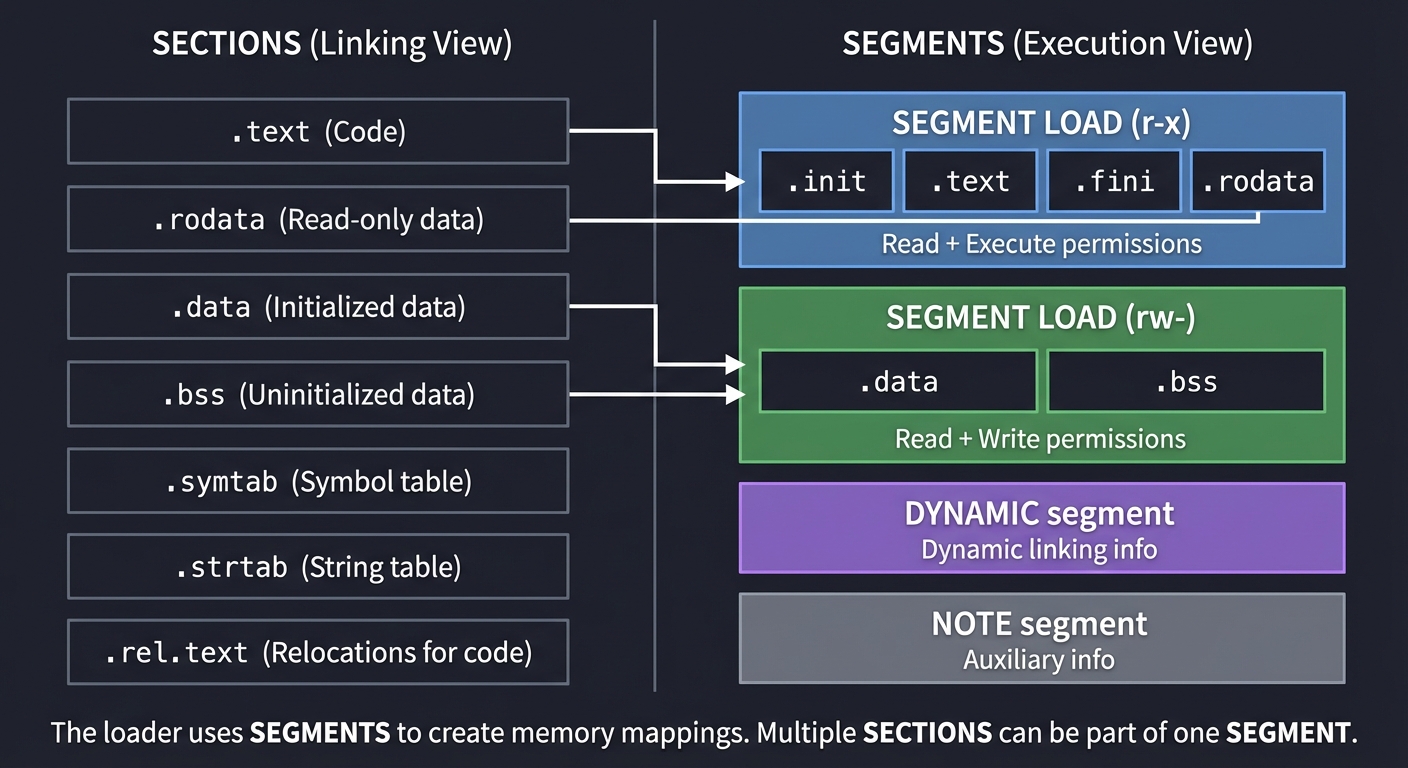This screenshot has width=1408, height=768.
Task: Click the .bss block in the green segment
Action: pos(1185,381)
